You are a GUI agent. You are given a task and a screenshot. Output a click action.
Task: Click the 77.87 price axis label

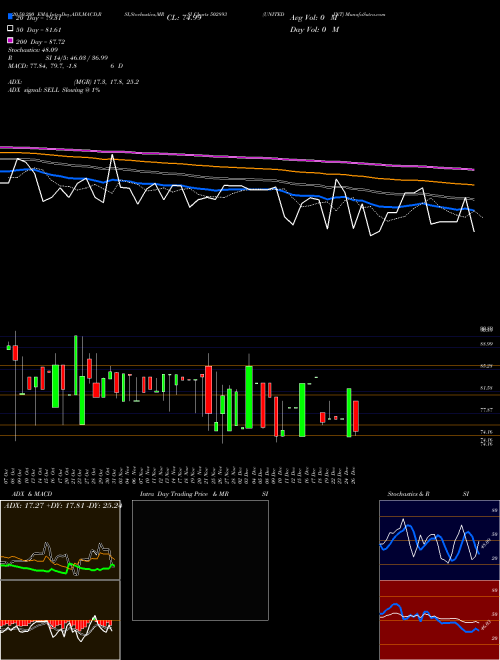(486, 410)
